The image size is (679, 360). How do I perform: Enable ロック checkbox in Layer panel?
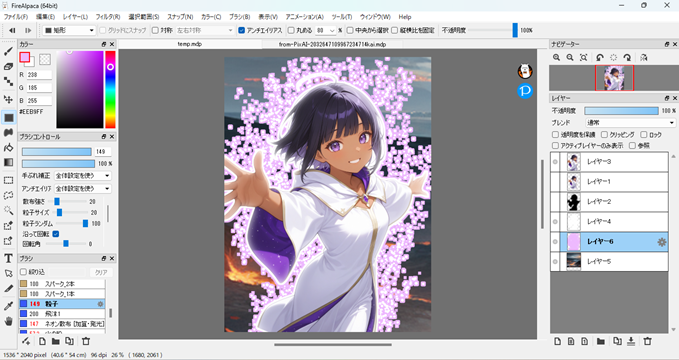pyautogui.click(x=643, y=135)
